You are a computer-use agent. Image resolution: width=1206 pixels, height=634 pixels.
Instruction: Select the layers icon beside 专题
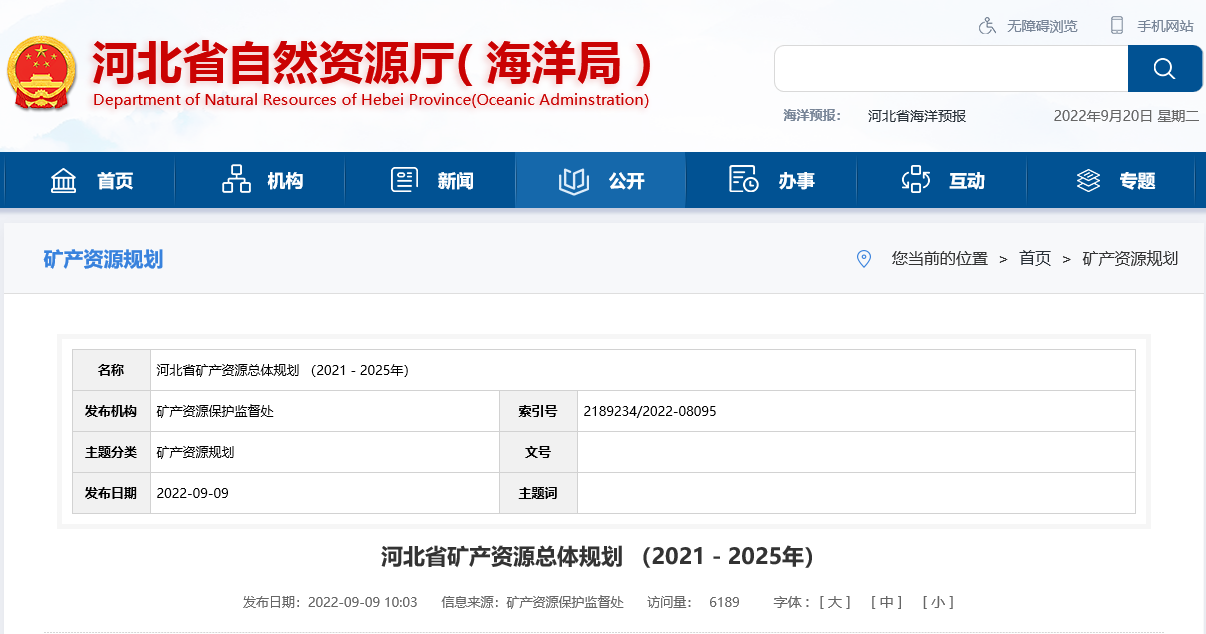click(1088, 180)
